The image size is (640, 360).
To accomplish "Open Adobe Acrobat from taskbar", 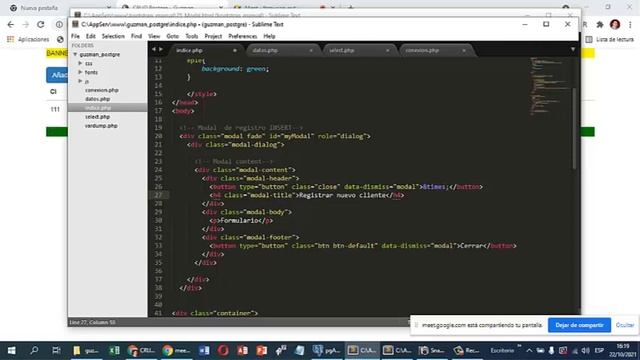I will (x=242, y=350).
